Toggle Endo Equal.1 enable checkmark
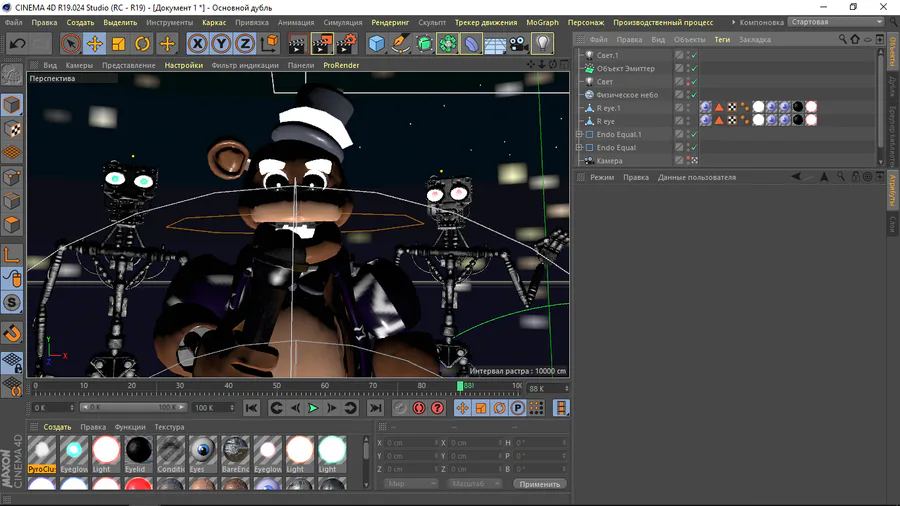The image size is (900, 506). click(694, 134)
